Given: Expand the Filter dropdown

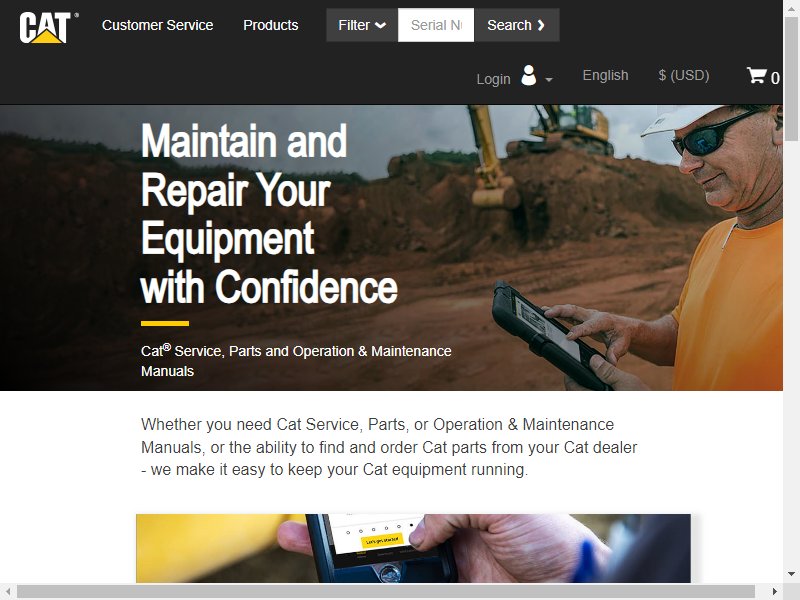Looking at the screenshot, I should [x=362, y=25].
